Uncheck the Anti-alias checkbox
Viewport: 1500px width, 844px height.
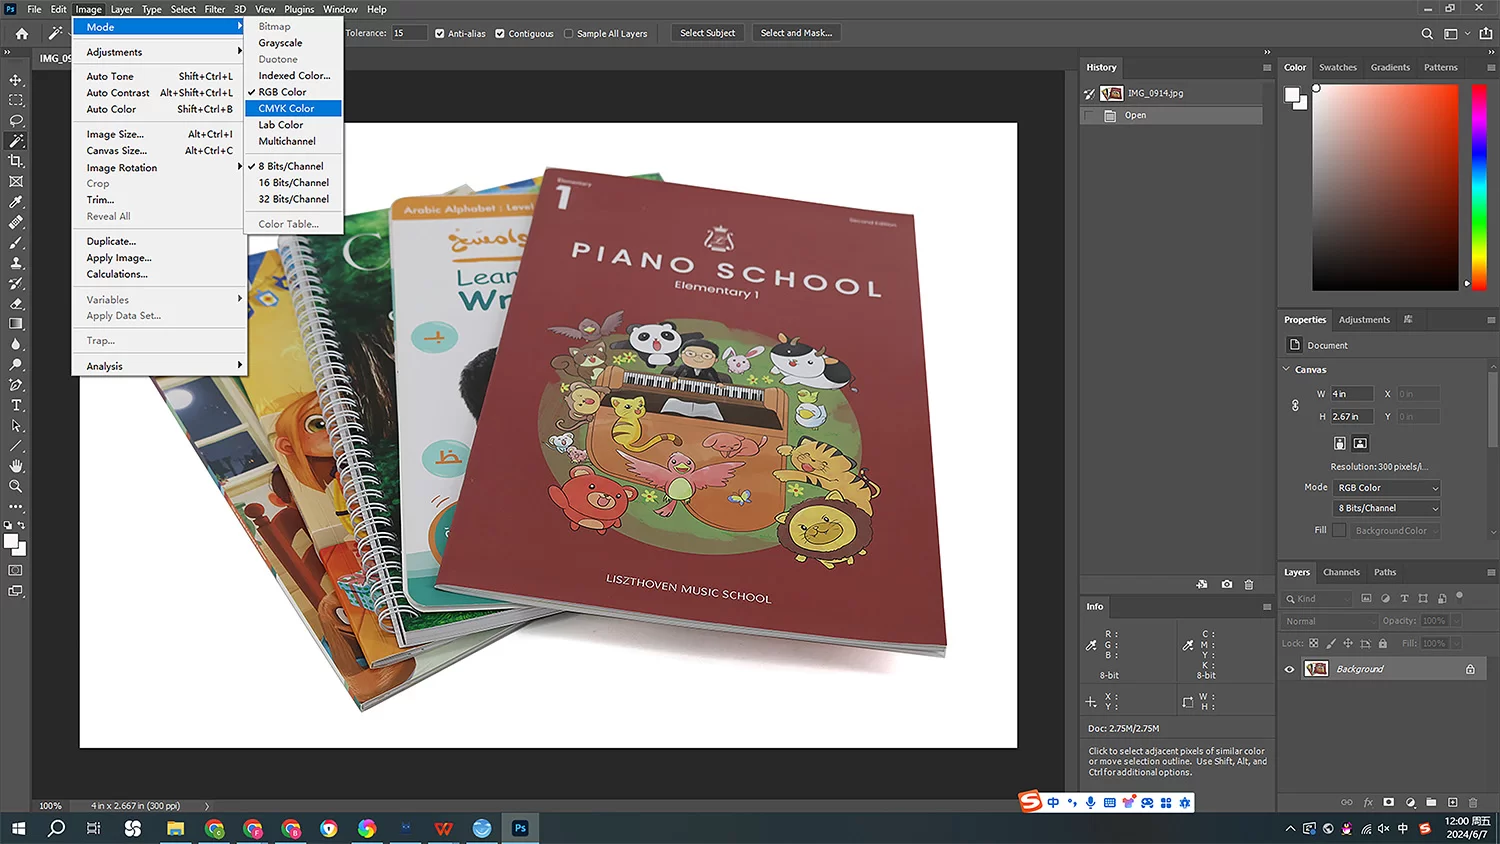pyautogui.click(x=440, y=33)
